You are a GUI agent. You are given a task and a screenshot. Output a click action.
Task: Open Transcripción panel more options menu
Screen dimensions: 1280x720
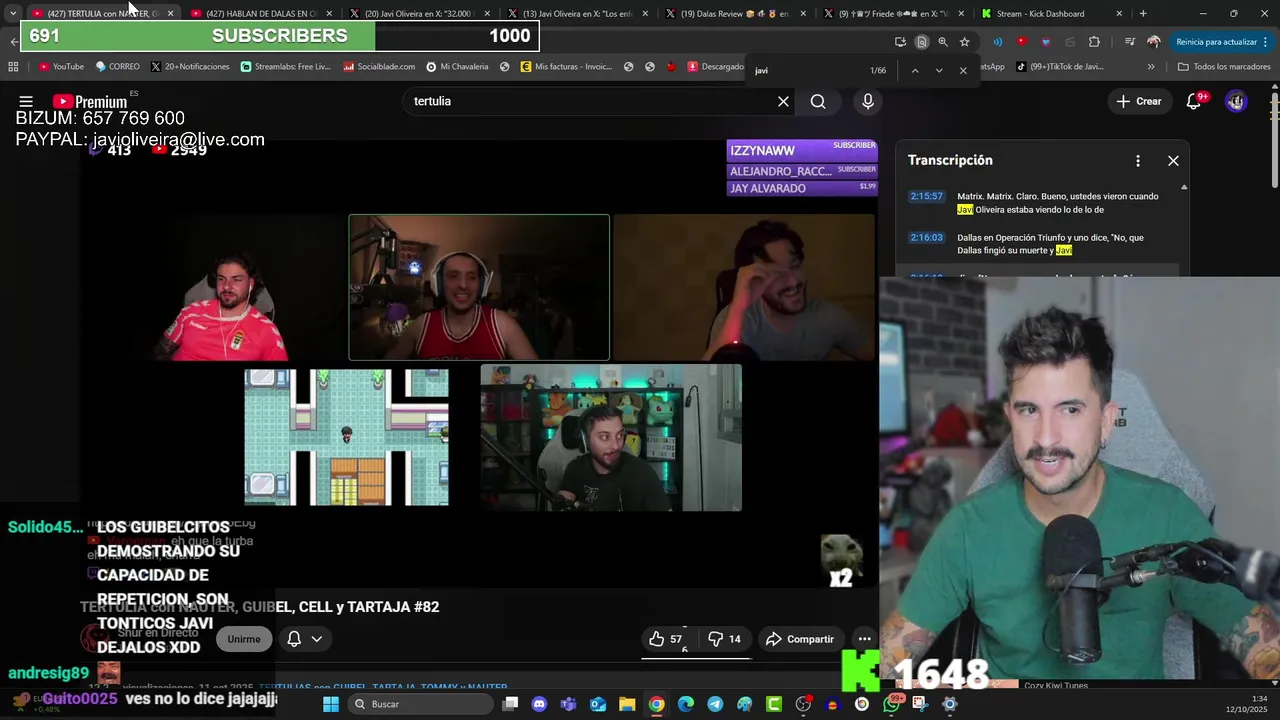click(x=1137, y=160)
